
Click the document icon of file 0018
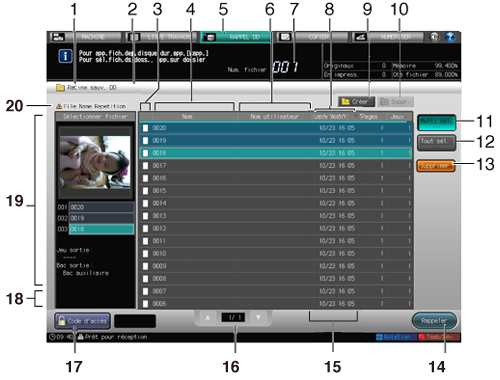pyautogui.click(x=145, y=153)
